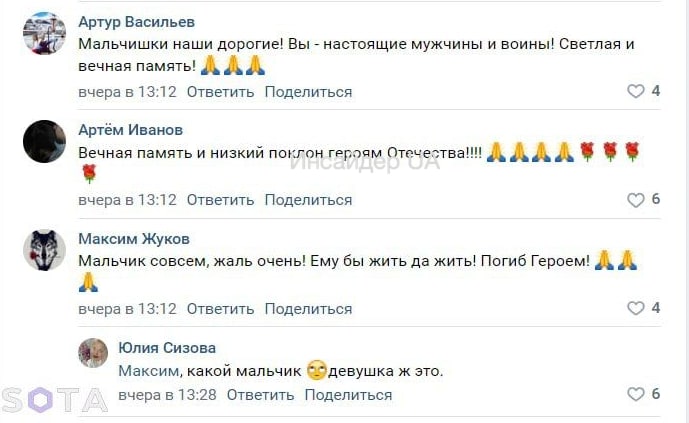689x423 pixels.
Task: Reply to Артур Васильев's comment via Ответить
Action: tap(220, 92)
